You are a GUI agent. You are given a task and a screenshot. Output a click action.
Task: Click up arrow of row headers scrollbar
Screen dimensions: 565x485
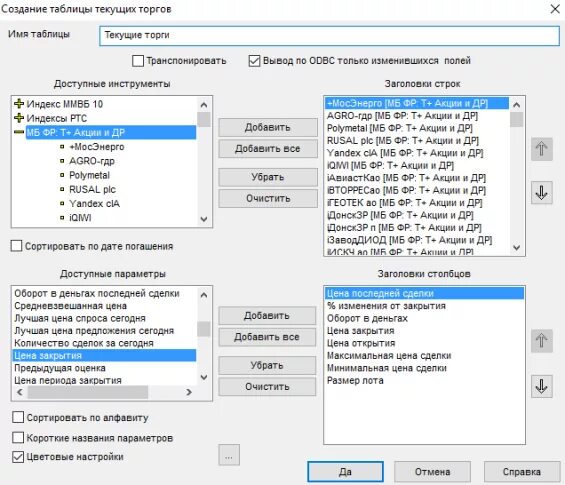516,105
